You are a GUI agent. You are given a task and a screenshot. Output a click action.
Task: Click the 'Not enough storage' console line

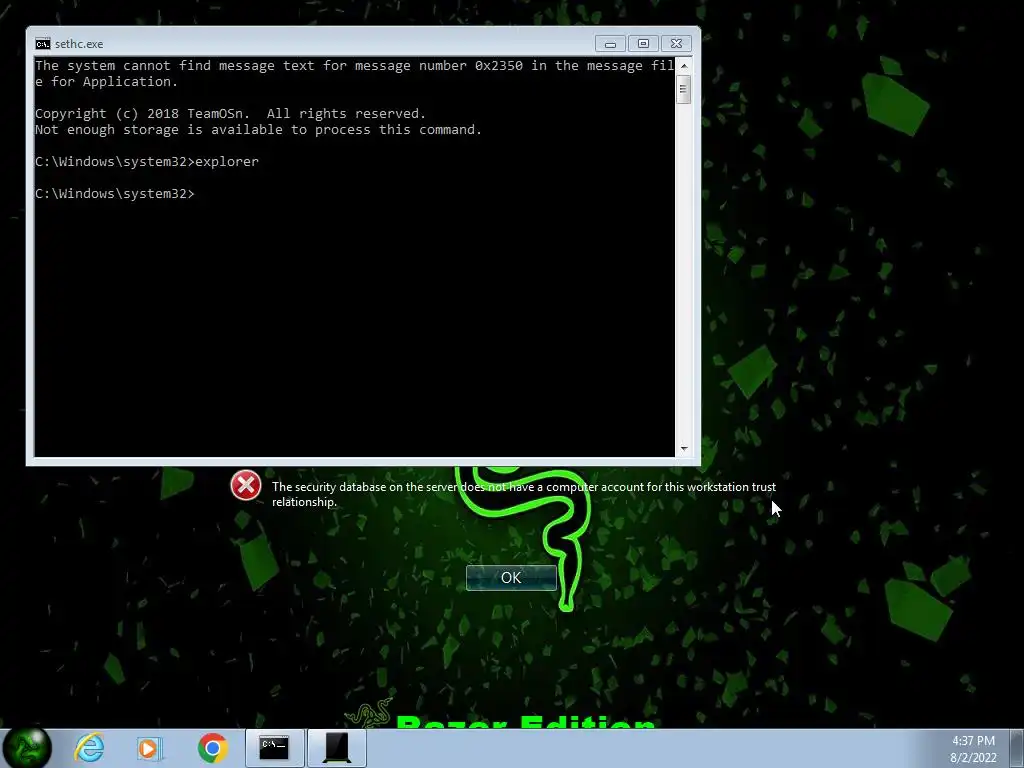[258, 129]
